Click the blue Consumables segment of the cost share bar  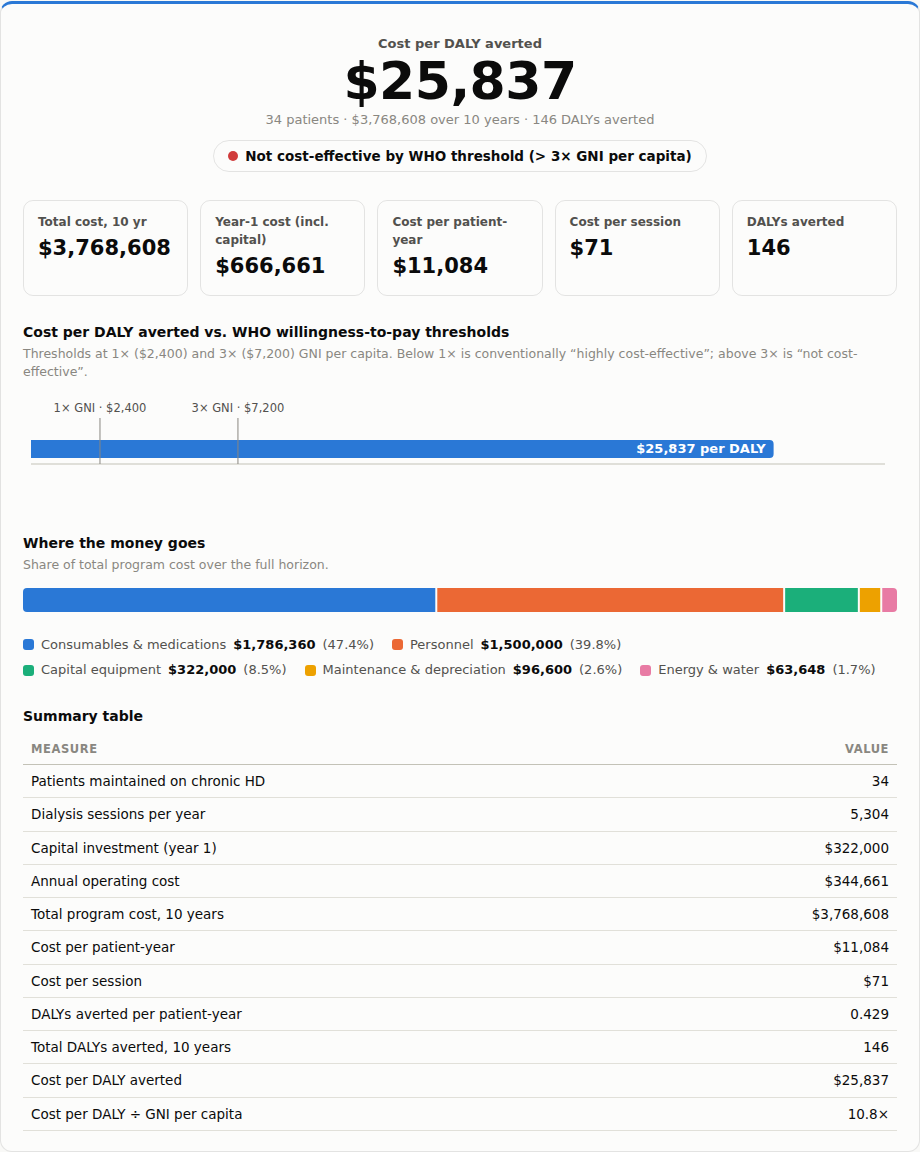coord(229,600)
